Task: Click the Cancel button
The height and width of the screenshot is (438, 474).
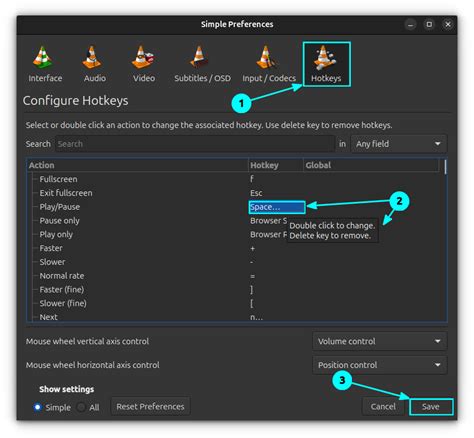Action: (383, 407)
